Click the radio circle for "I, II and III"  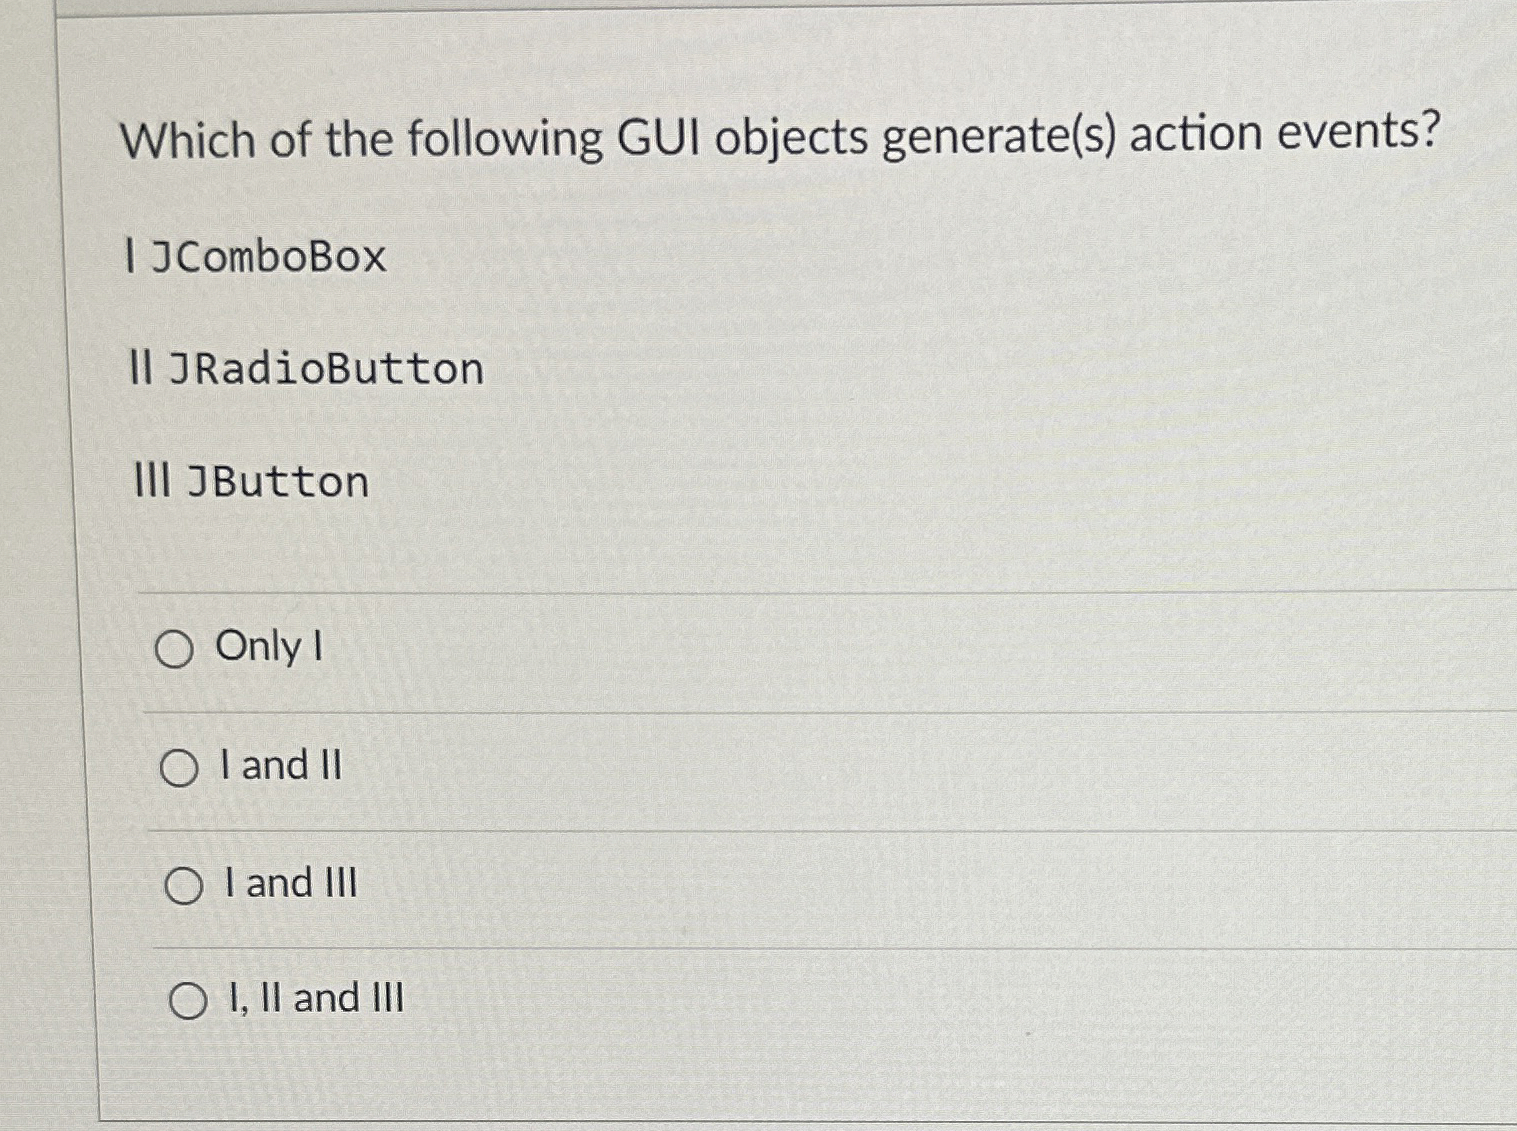pos(188,1000)
